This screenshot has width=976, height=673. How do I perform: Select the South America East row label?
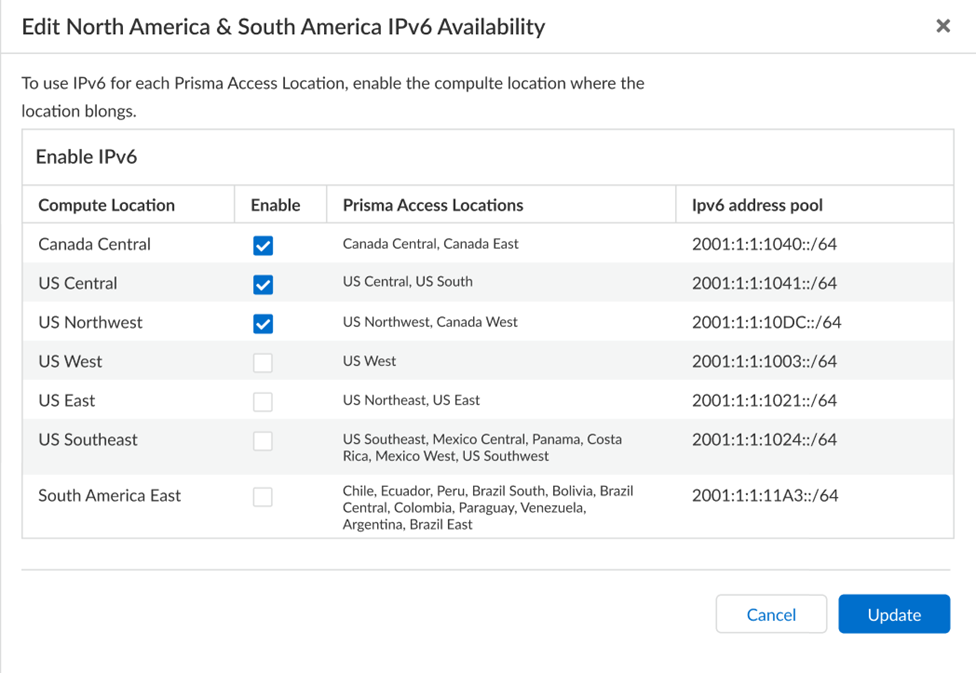point(109,495)
